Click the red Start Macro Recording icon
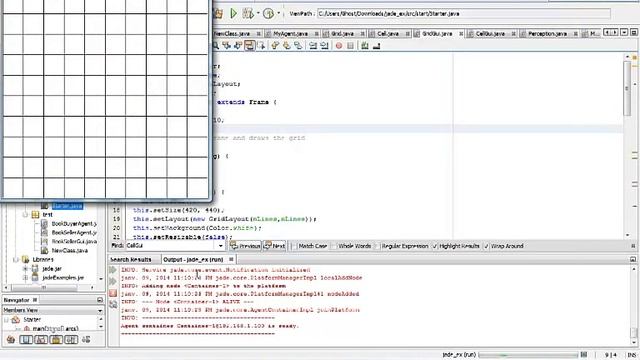This screenshot has height=360, width=640. click(x=339, y=46)
